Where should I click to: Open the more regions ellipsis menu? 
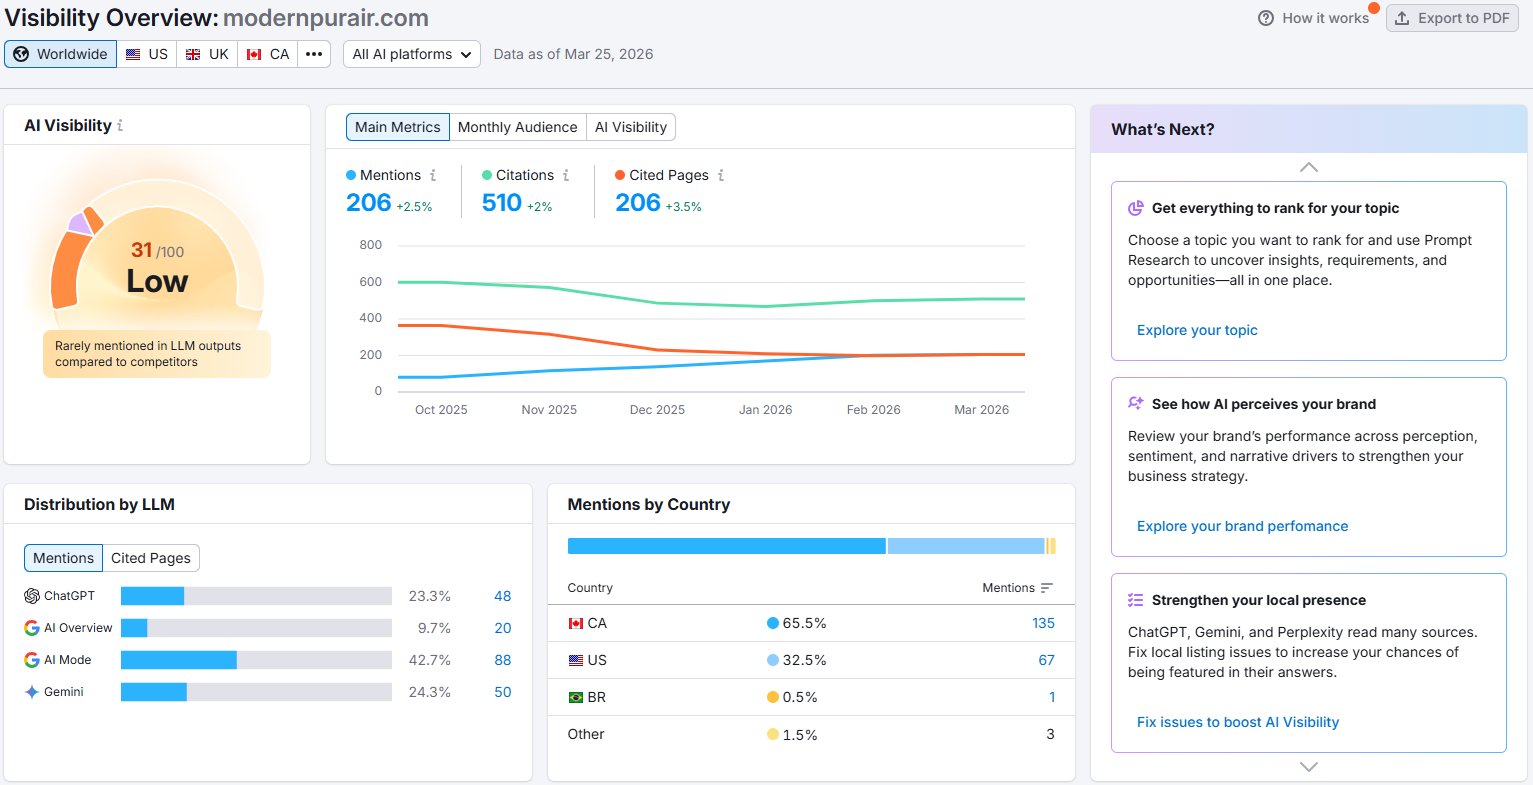coord(314,54)
